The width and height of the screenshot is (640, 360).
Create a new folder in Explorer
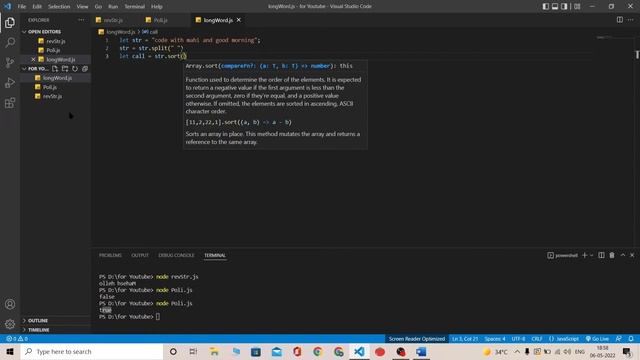click(65, 69)
